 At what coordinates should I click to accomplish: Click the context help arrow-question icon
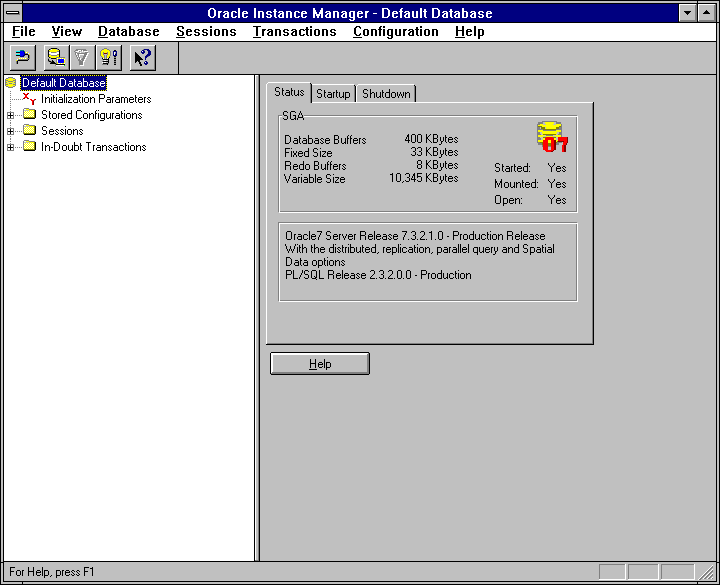[142, 58]
